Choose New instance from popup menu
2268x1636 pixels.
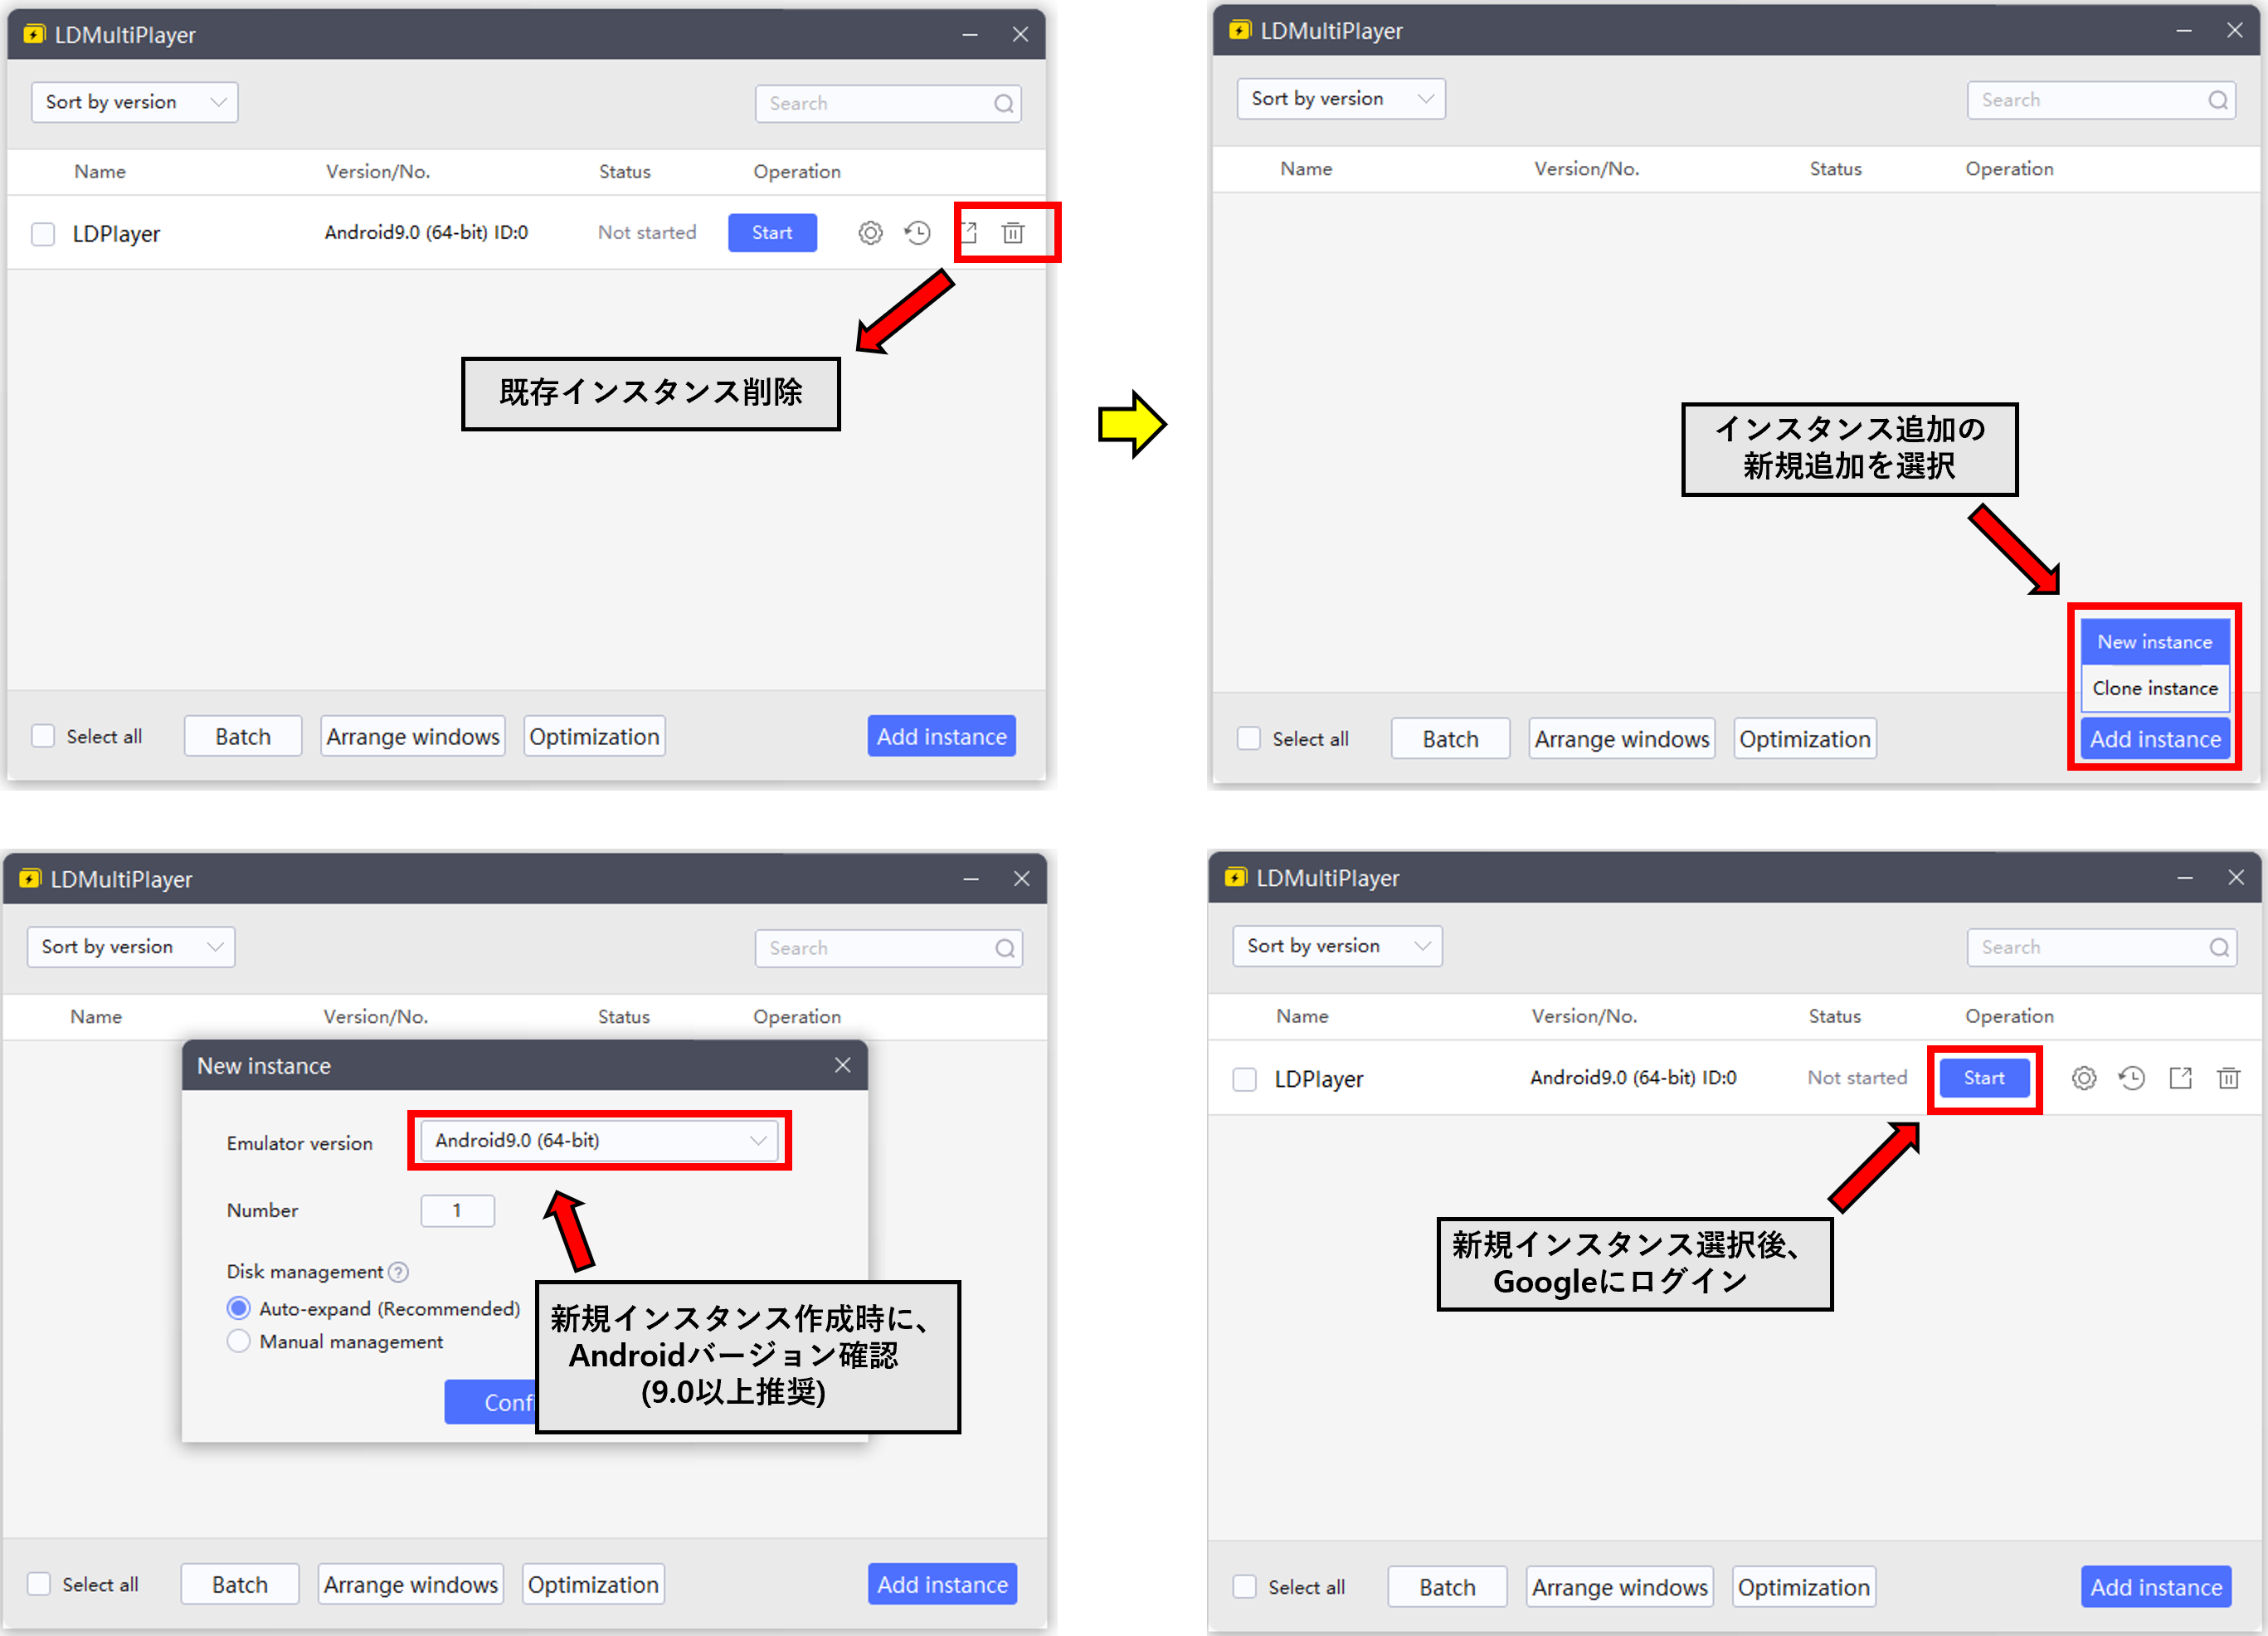2154,642
